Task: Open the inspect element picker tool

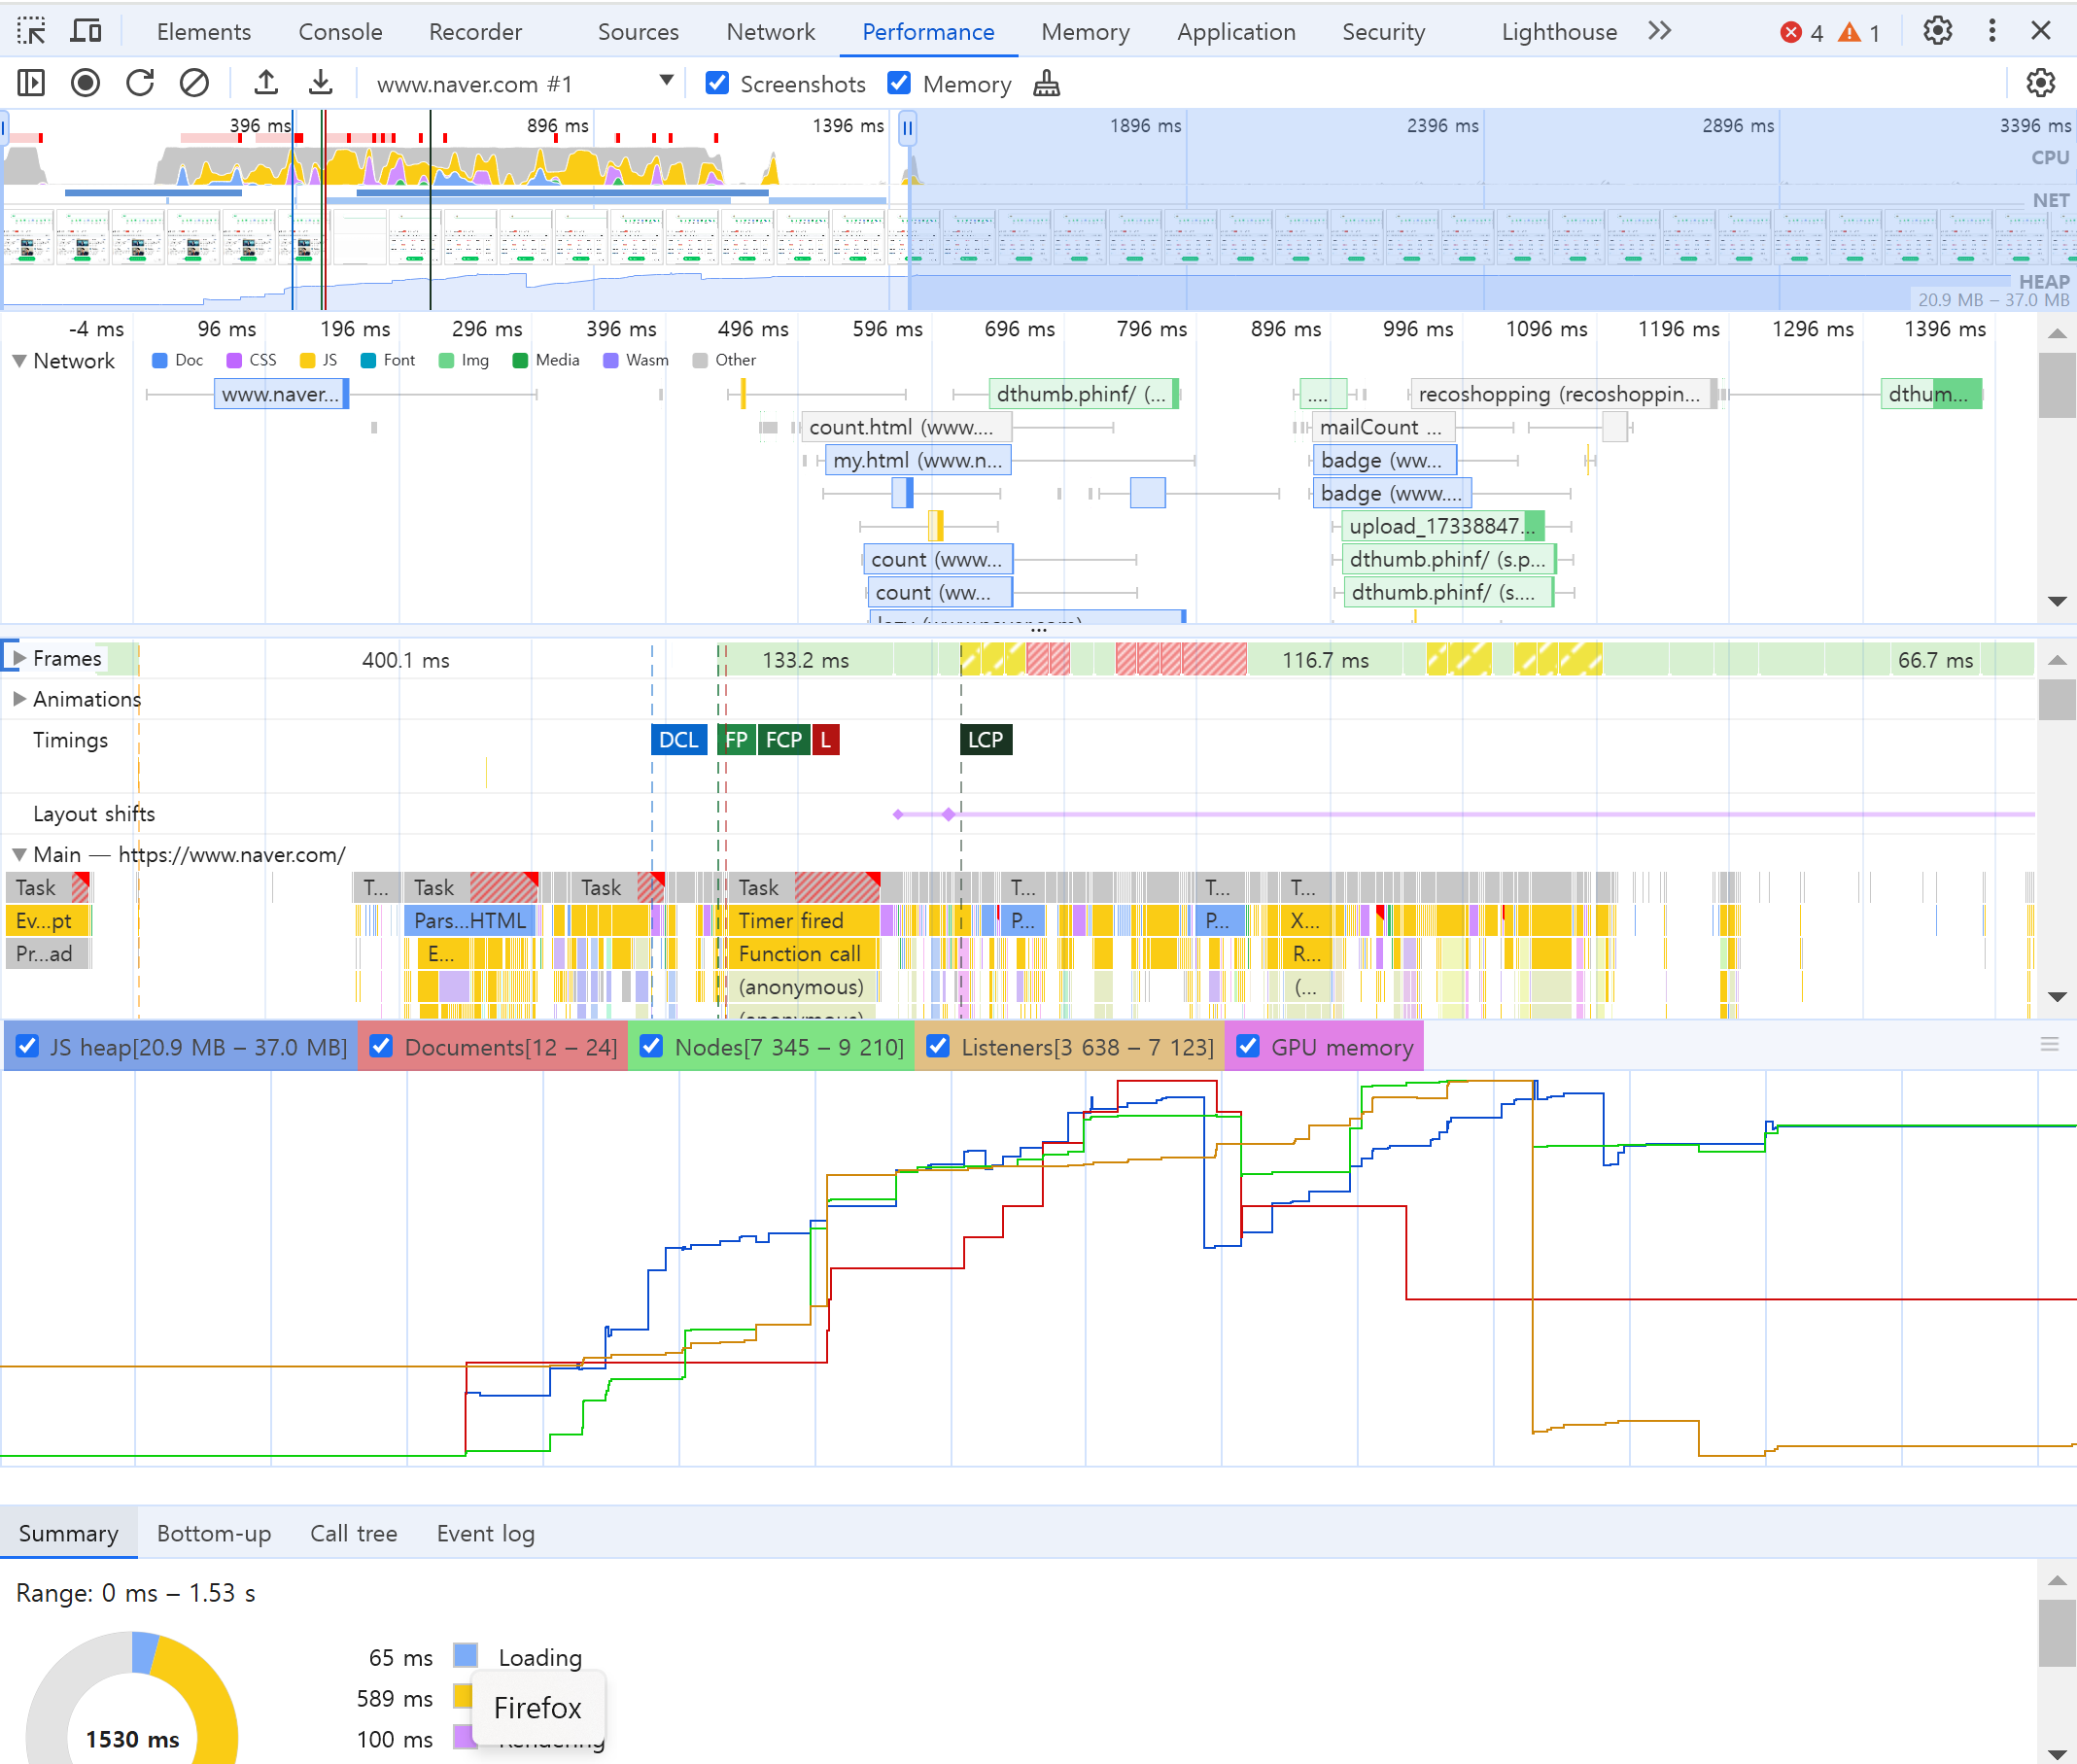Action: pyautogui.click(x=31, y=31)
